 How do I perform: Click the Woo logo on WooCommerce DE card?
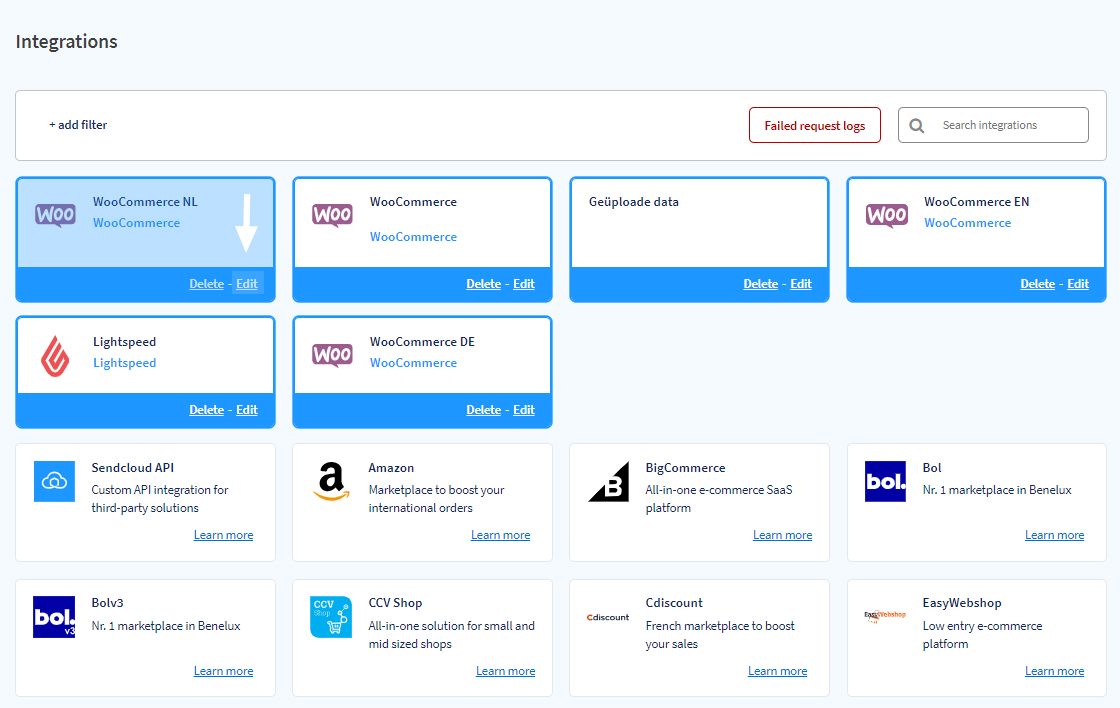tap(332, 354)
